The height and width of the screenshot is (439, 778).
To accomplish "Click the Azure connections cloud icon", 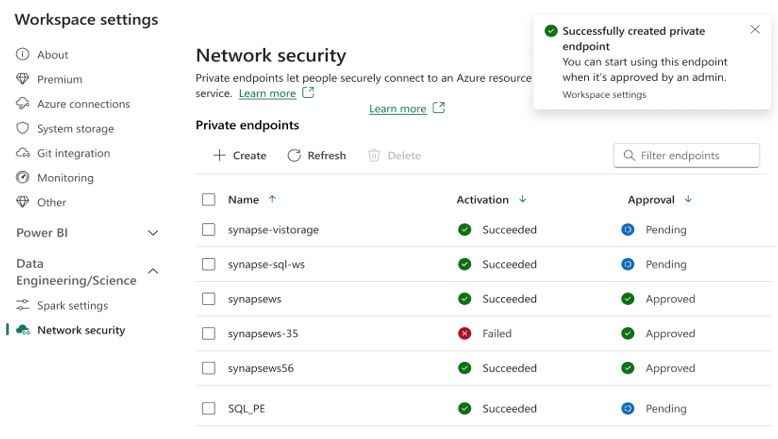I will click(x=23, y=104).
